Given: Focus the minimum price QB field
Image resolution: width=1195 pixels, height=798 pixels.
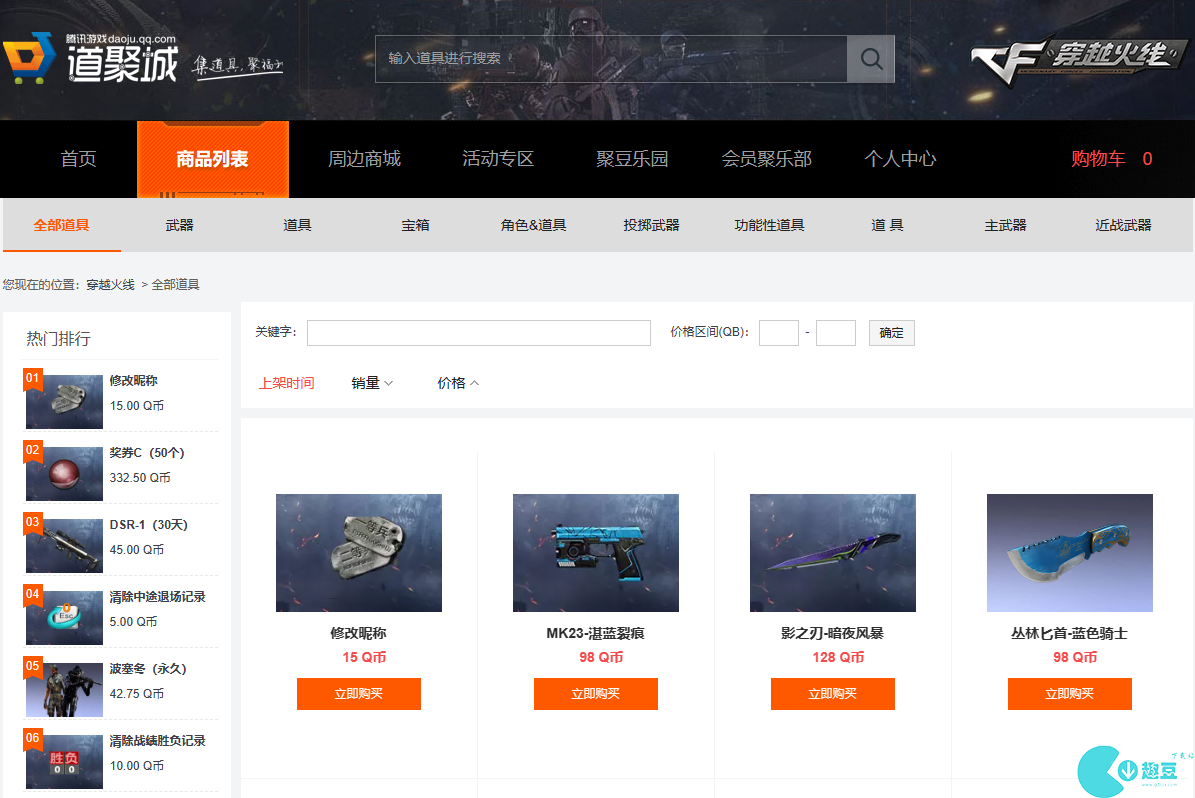Looking at the screenshot, I should point(779,332).
